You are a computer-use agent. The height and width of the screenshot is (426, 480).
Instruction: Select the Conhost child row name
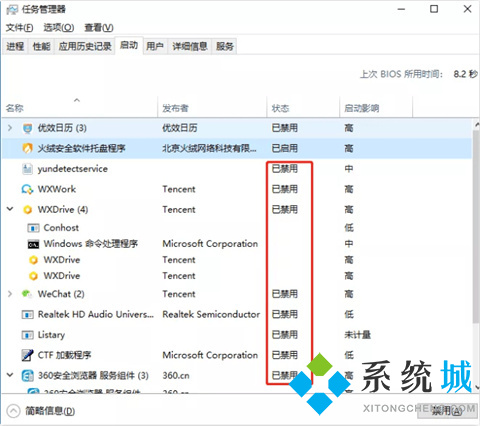[61, 228]
